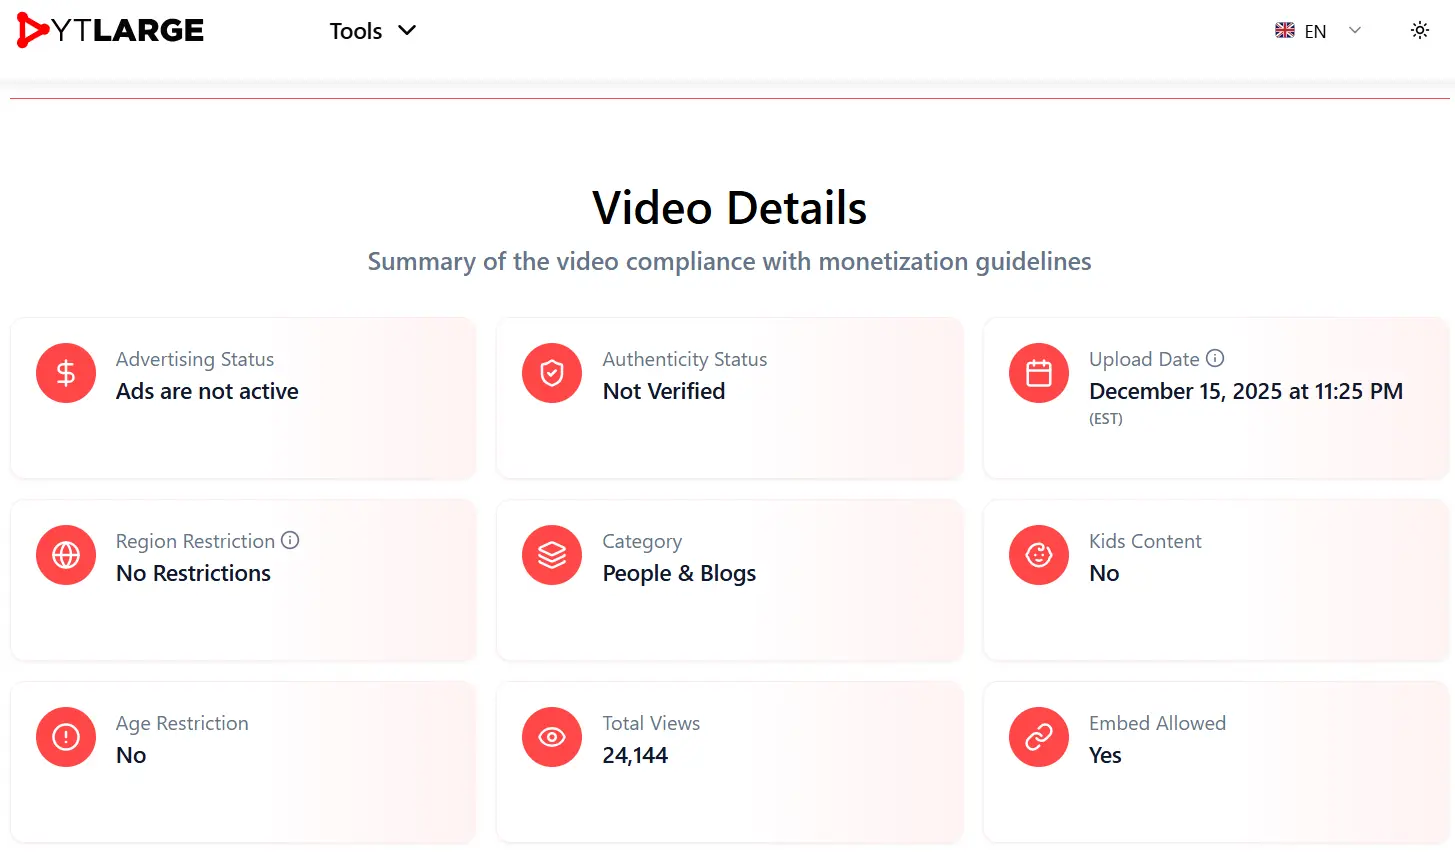Click the 'Authenticity Status' label

click(x=685, y=359)
